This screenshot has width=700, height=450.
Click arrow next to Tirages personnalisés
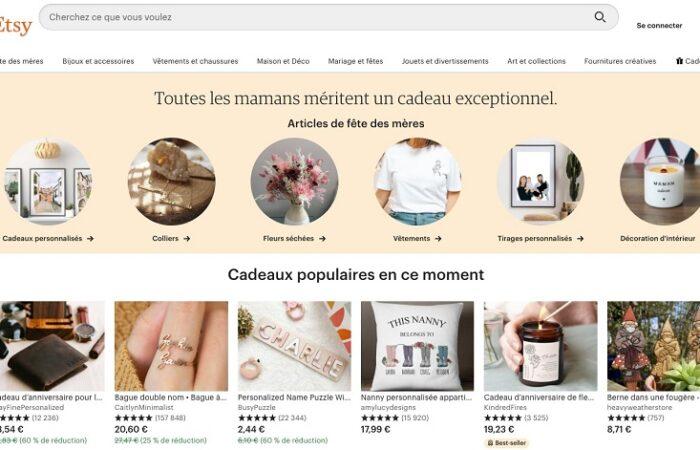coord(580,239)
